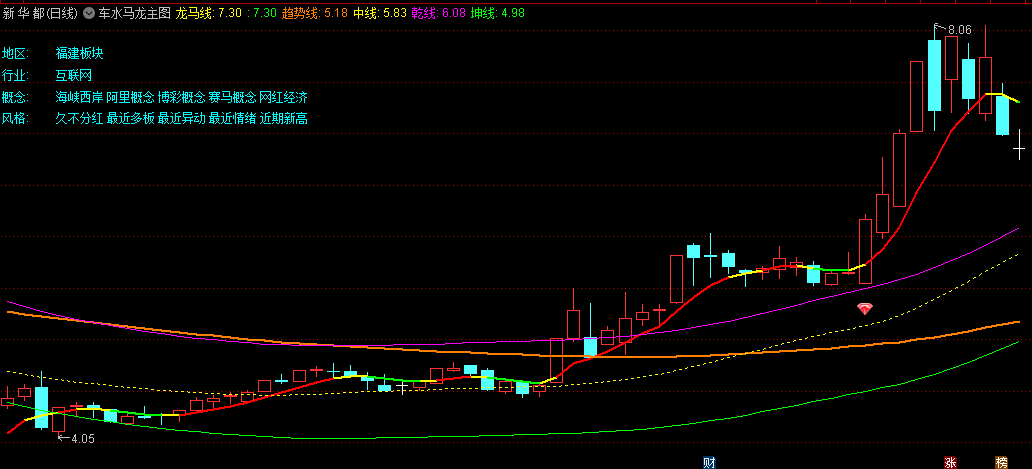
Task: Click the 风格: label
Action: pyautogui.click(x=16, y=119)
